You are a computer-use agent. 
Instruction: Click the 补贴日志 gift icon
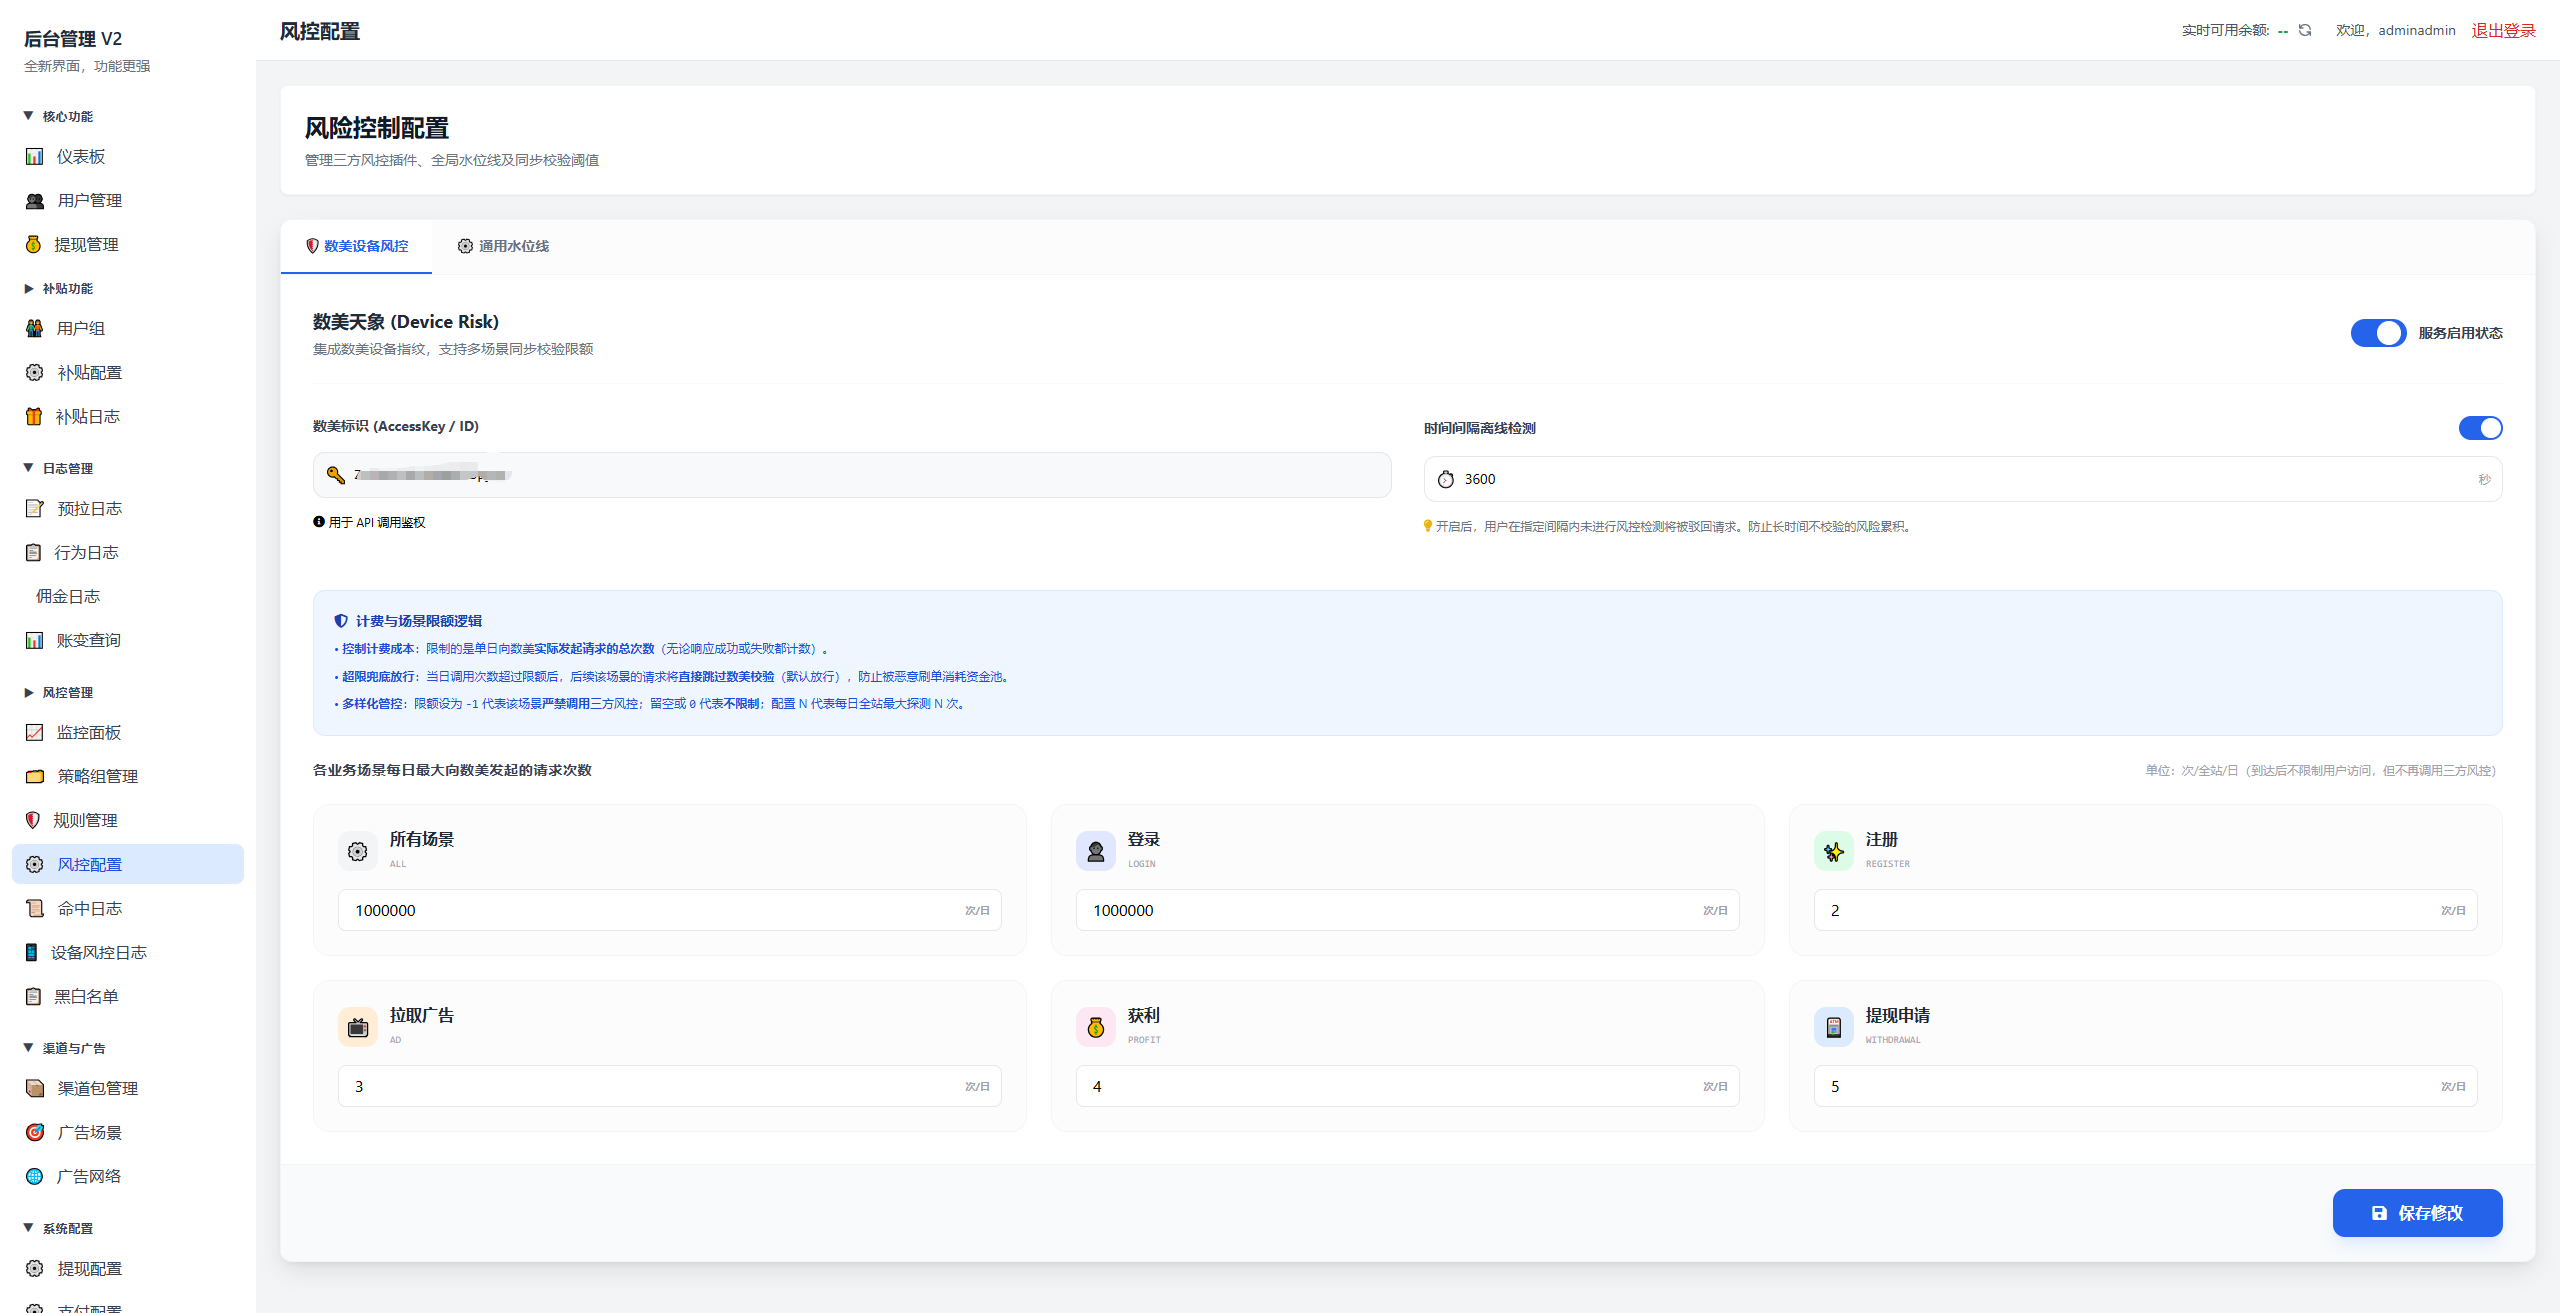point(34,417)
